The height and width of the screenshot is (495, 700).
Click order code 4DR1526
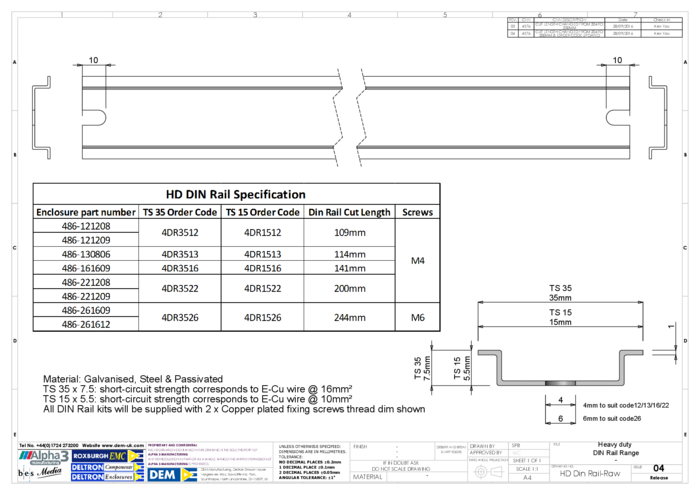(262, 318)
